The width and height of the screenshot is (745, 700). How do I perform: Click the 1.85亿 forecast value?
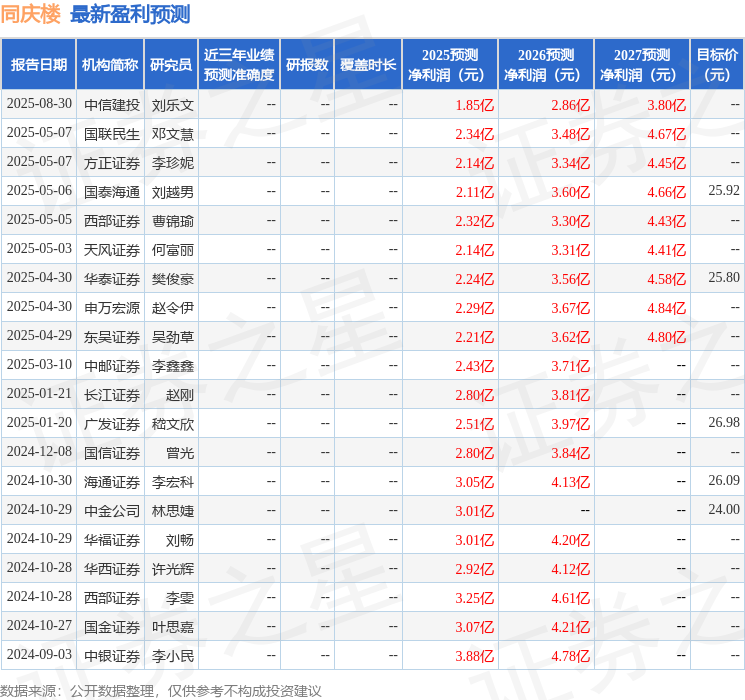pos(474,105)
